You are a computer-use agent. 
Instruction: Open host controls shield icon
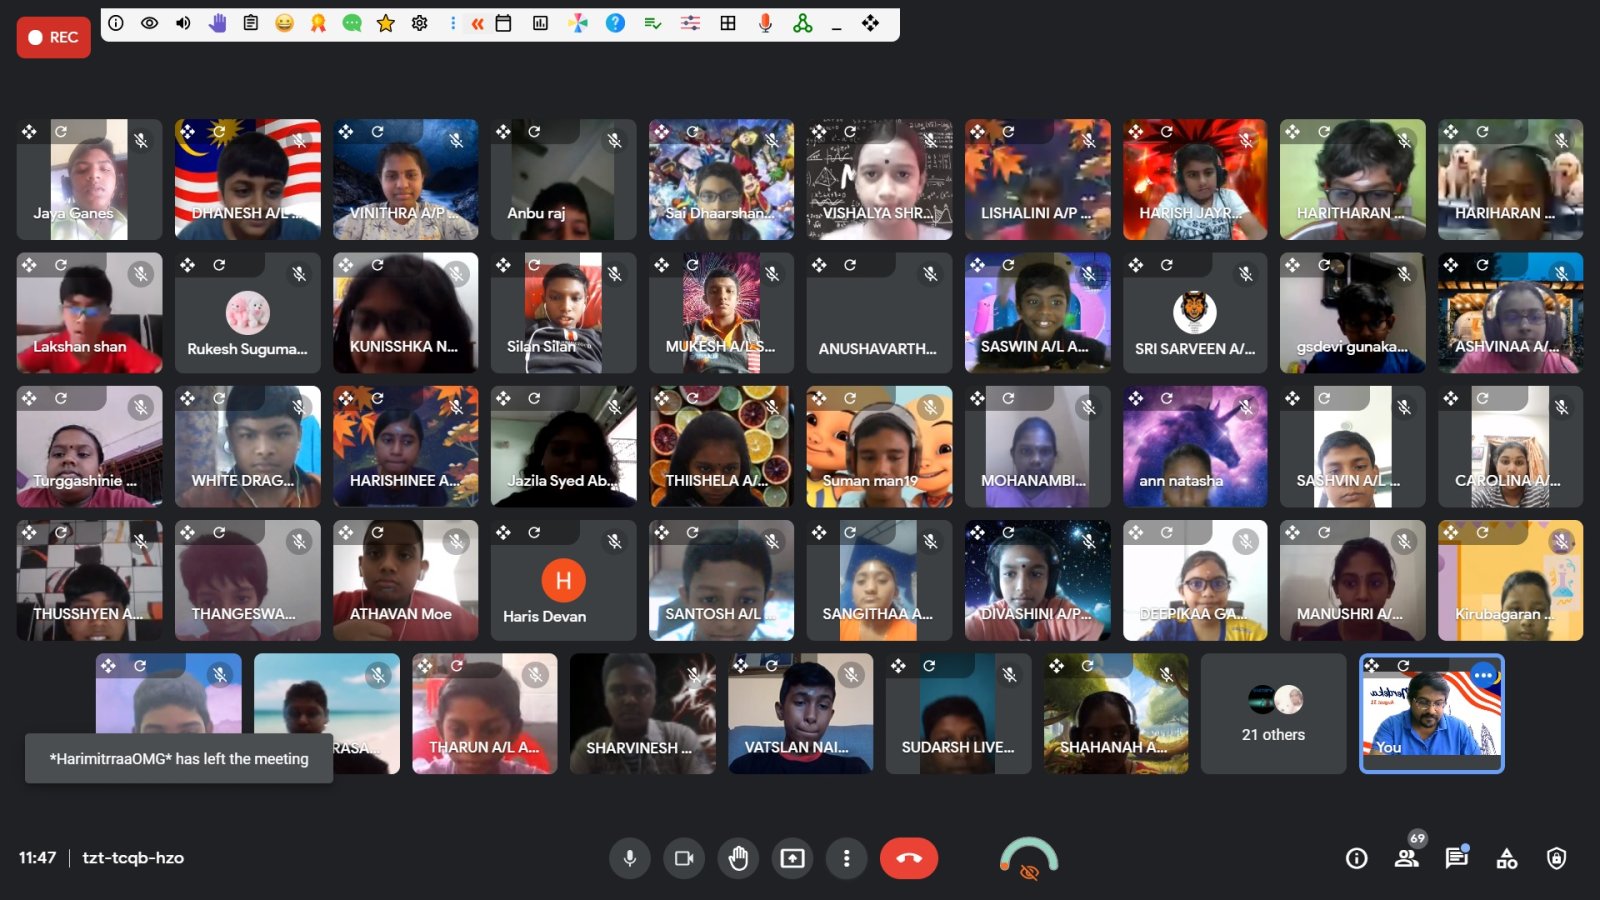(1556, 858)
